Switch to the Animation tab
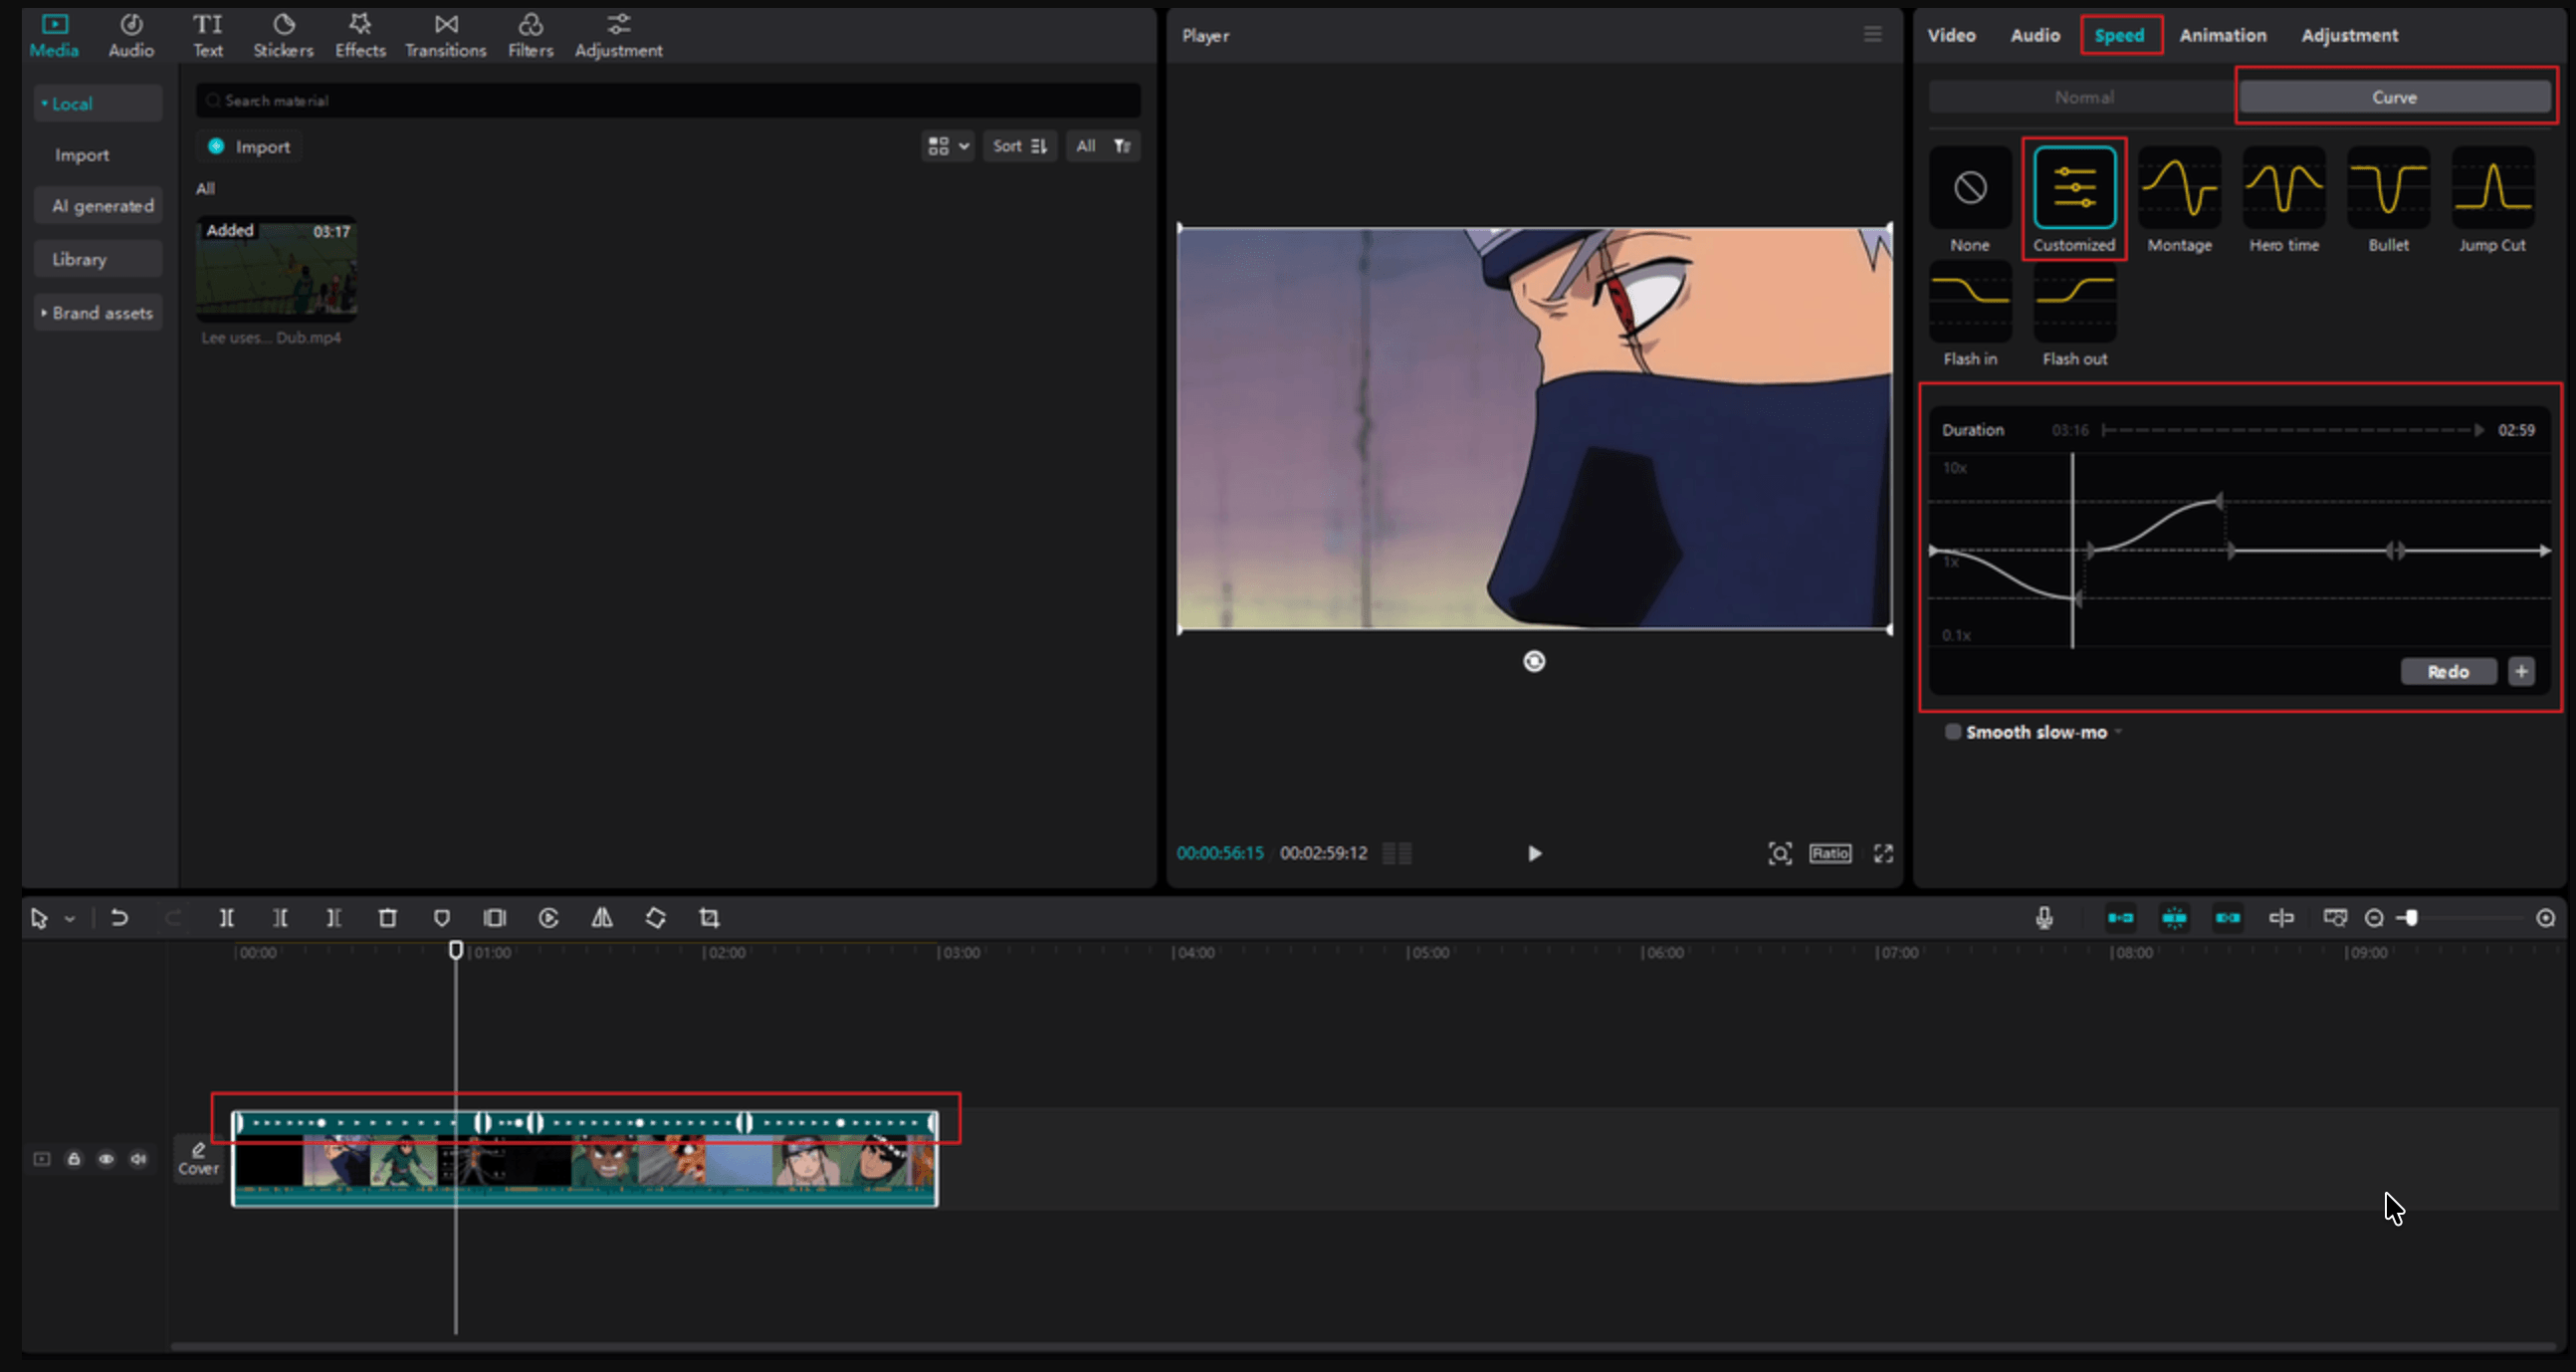The height and width of the screenshot is (1372, 2576). click(x=2222, y=35)
